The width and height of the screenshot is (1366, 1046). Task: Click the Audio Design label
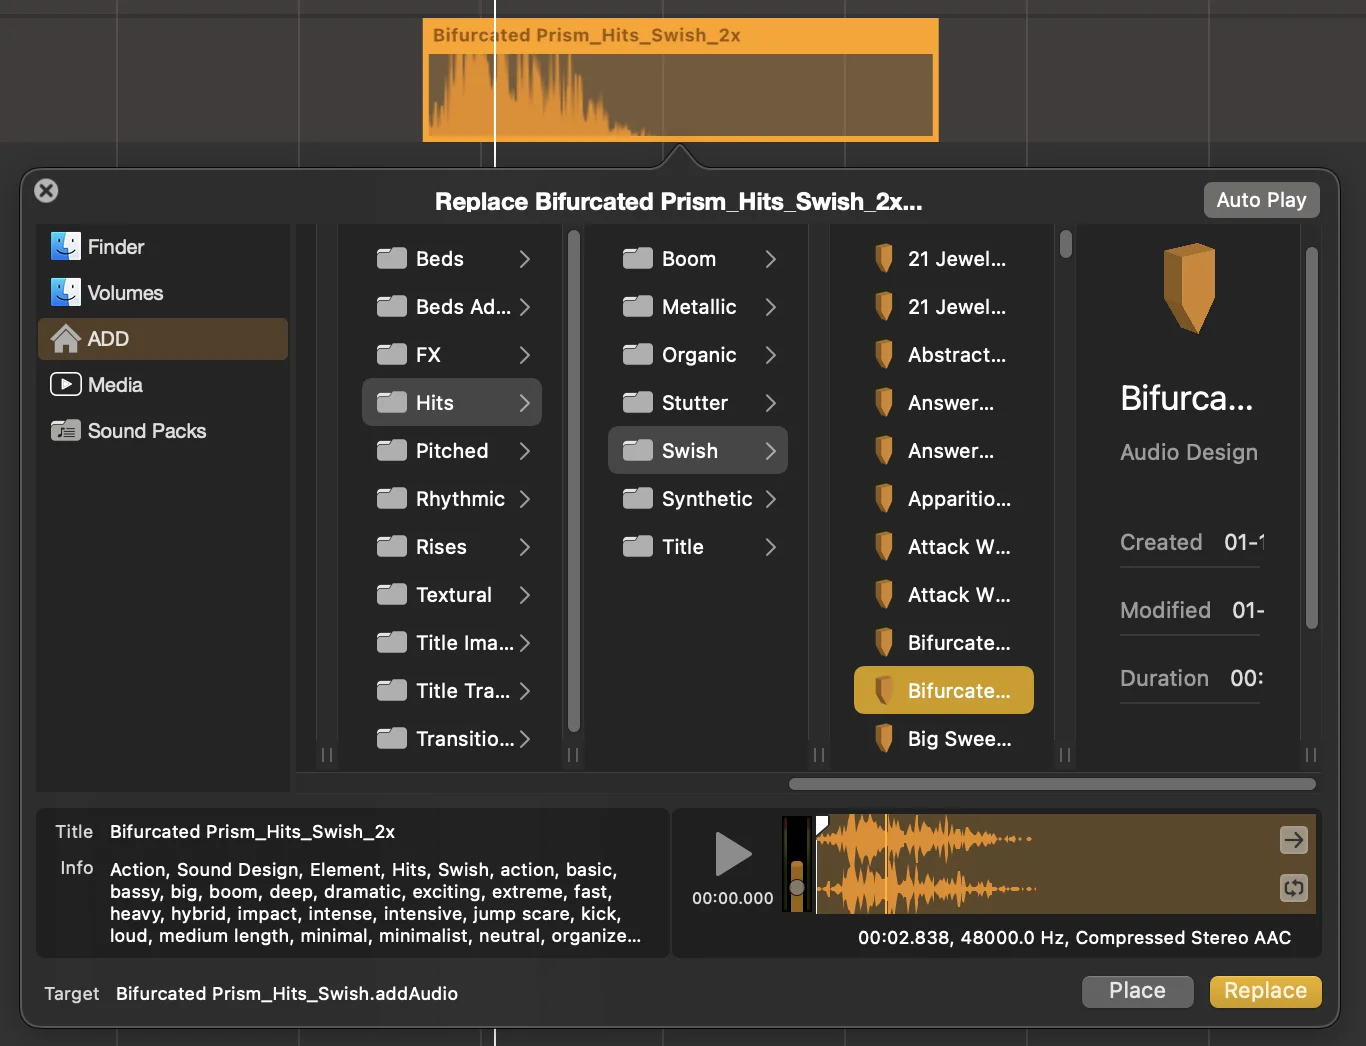[x=1189, y=452]
